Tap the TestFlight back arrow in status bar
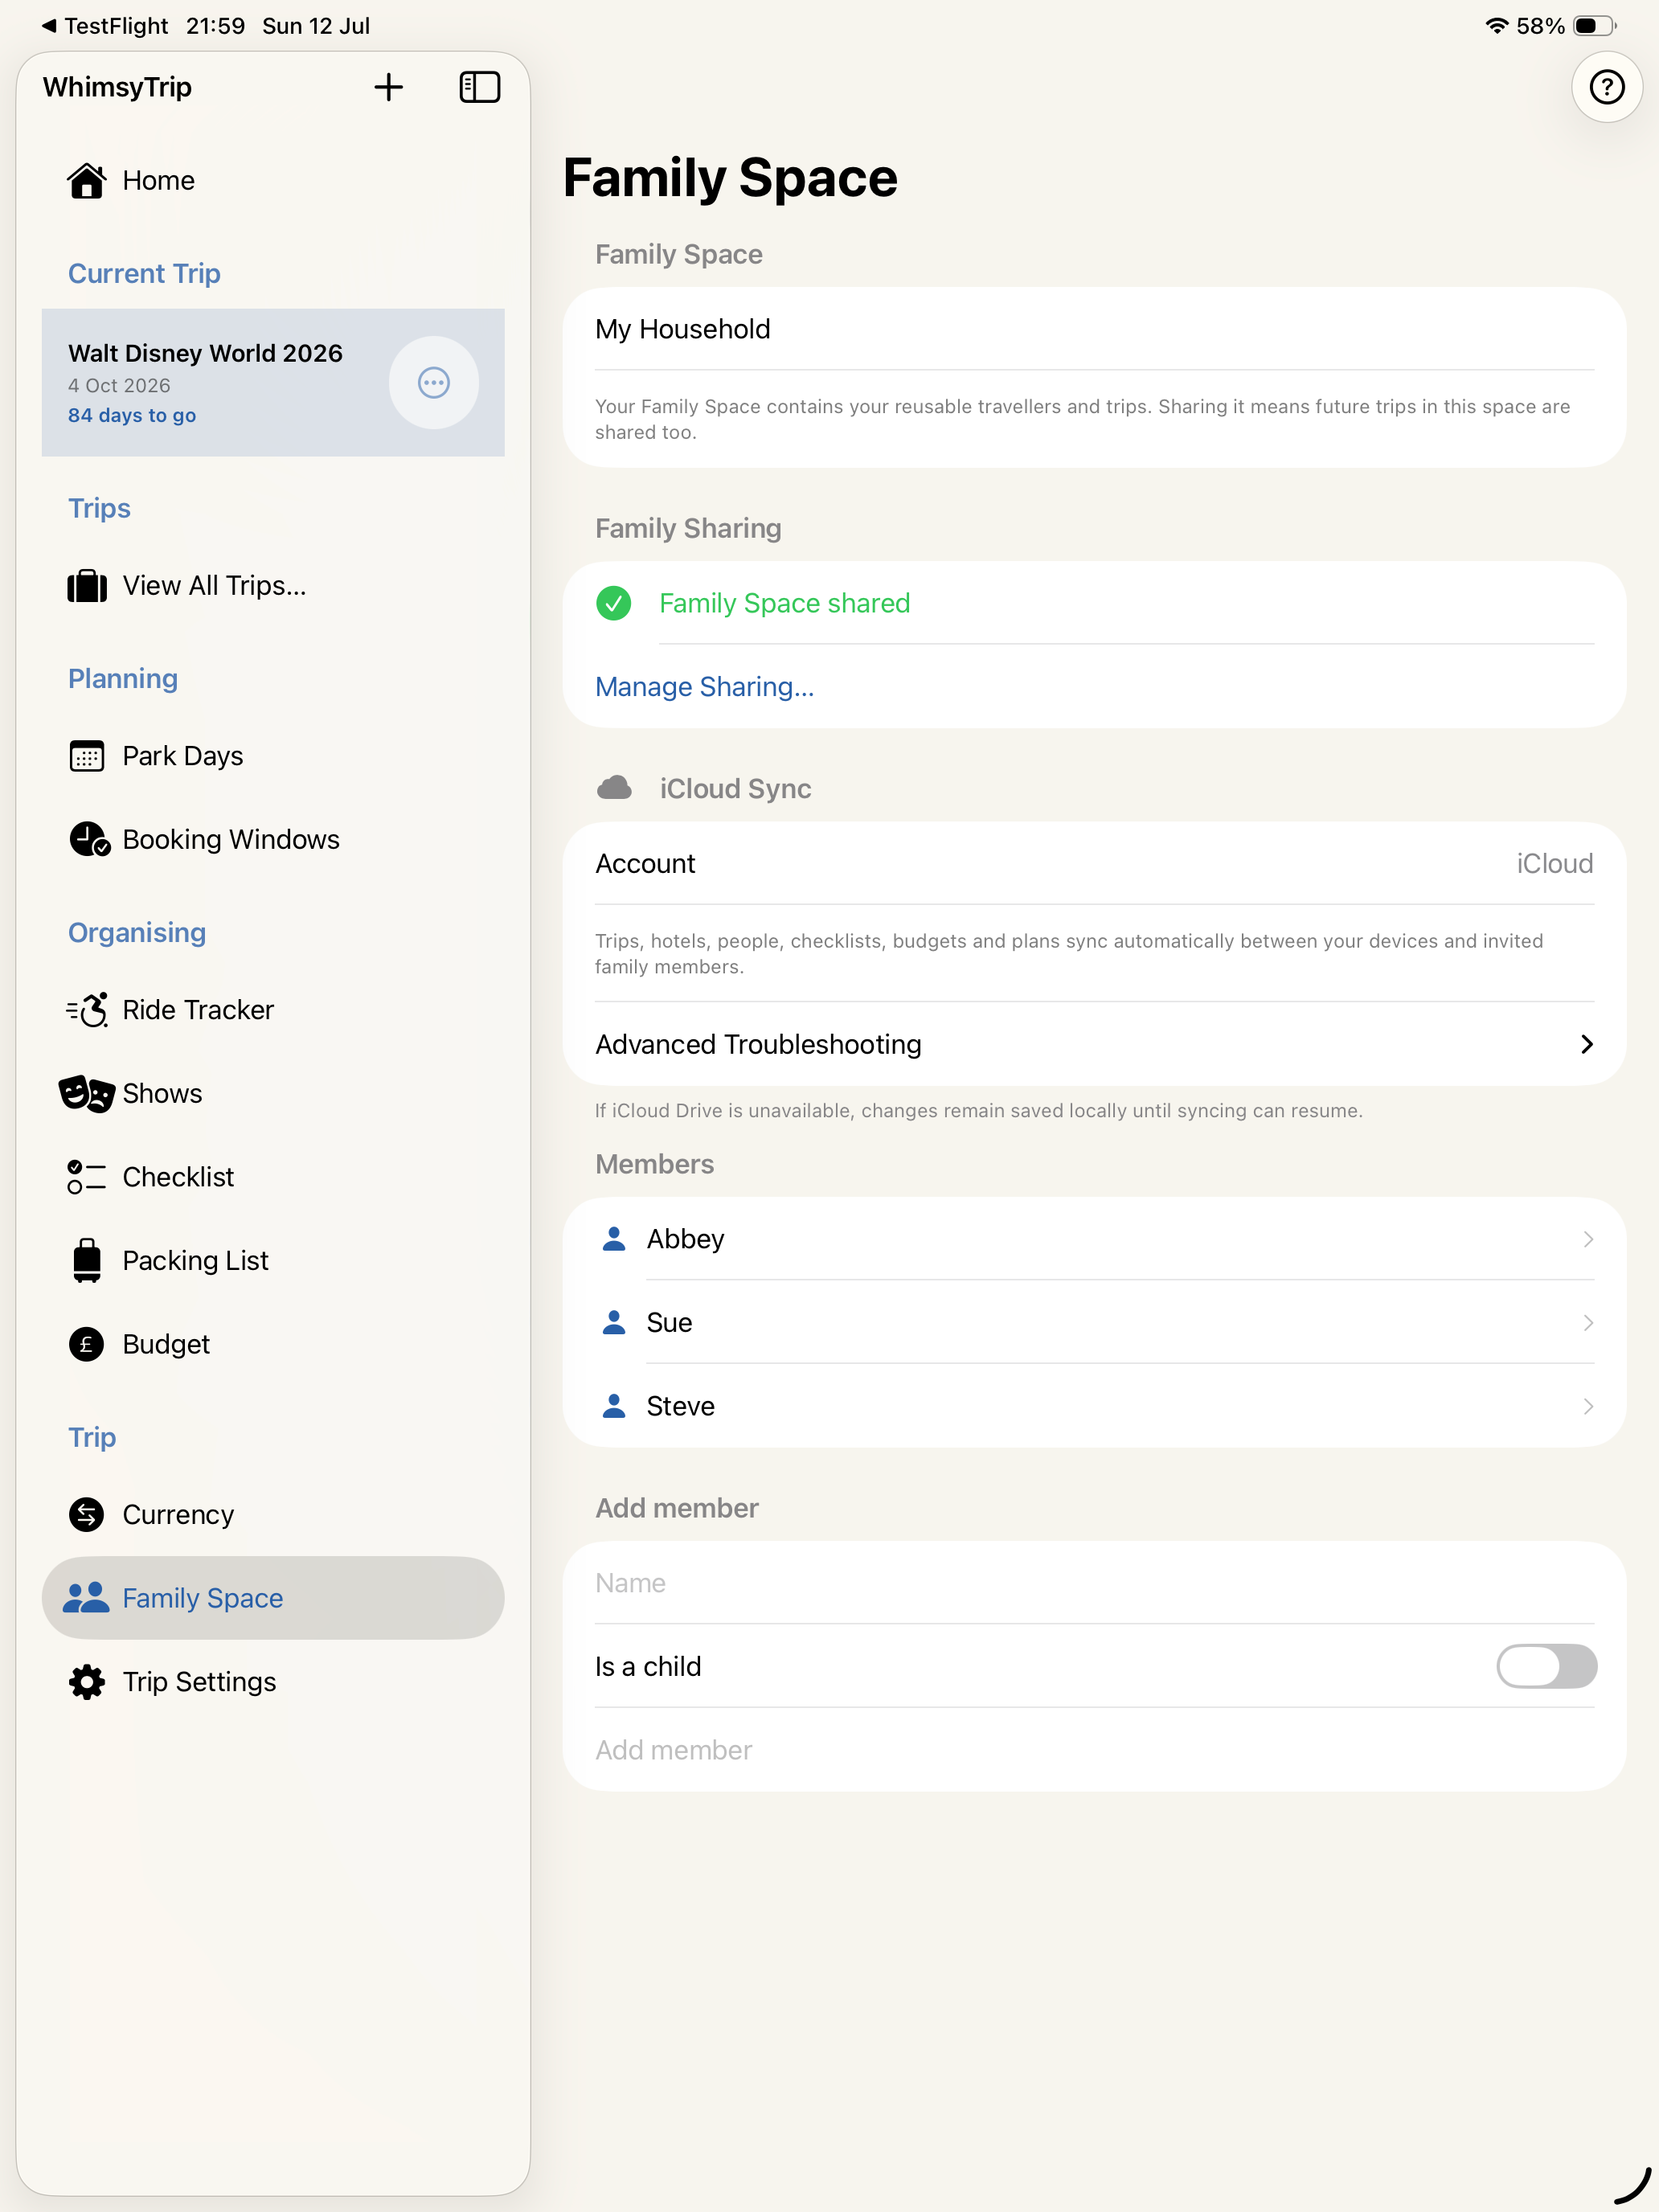Screen dimensions: 1659x2212 coord(49,26)
